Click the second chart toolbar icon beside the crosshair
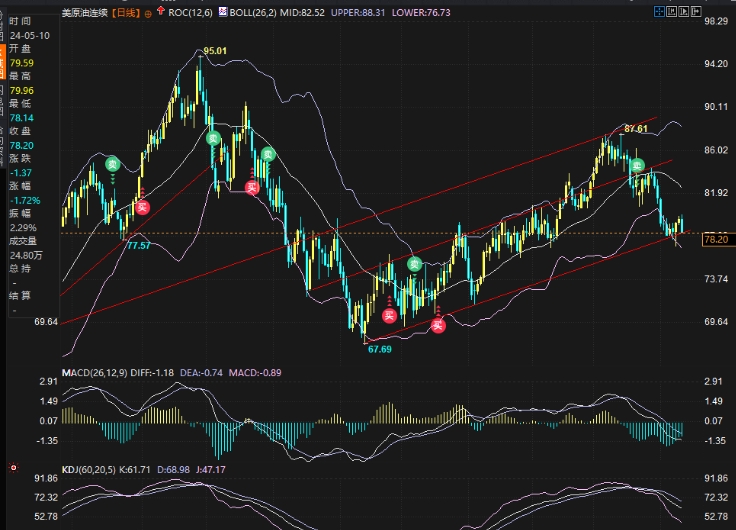 pos(672,12)
